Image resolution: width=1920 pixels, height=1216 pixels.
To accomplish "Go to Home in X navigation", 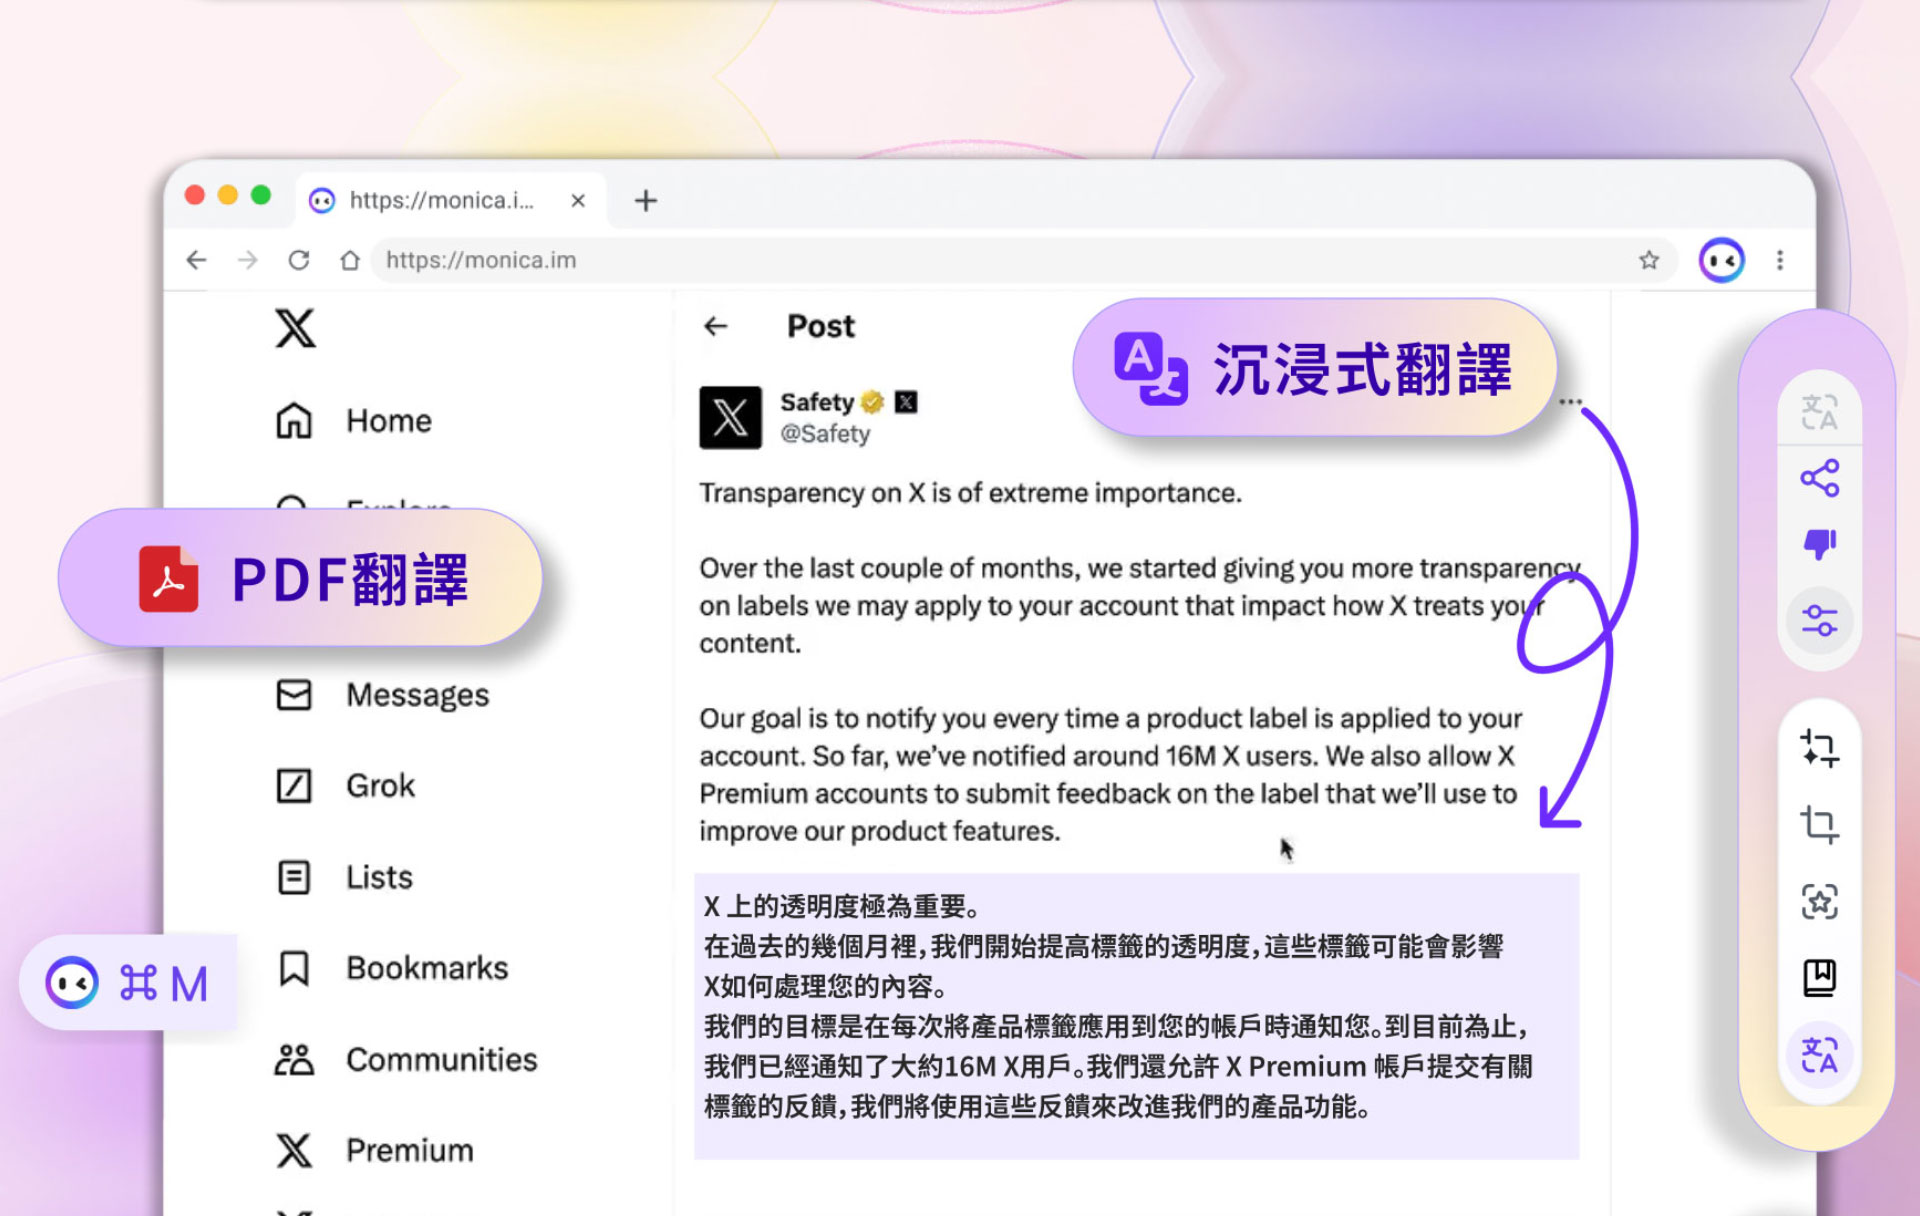I will pyautogui.click(x=388, y=421).
